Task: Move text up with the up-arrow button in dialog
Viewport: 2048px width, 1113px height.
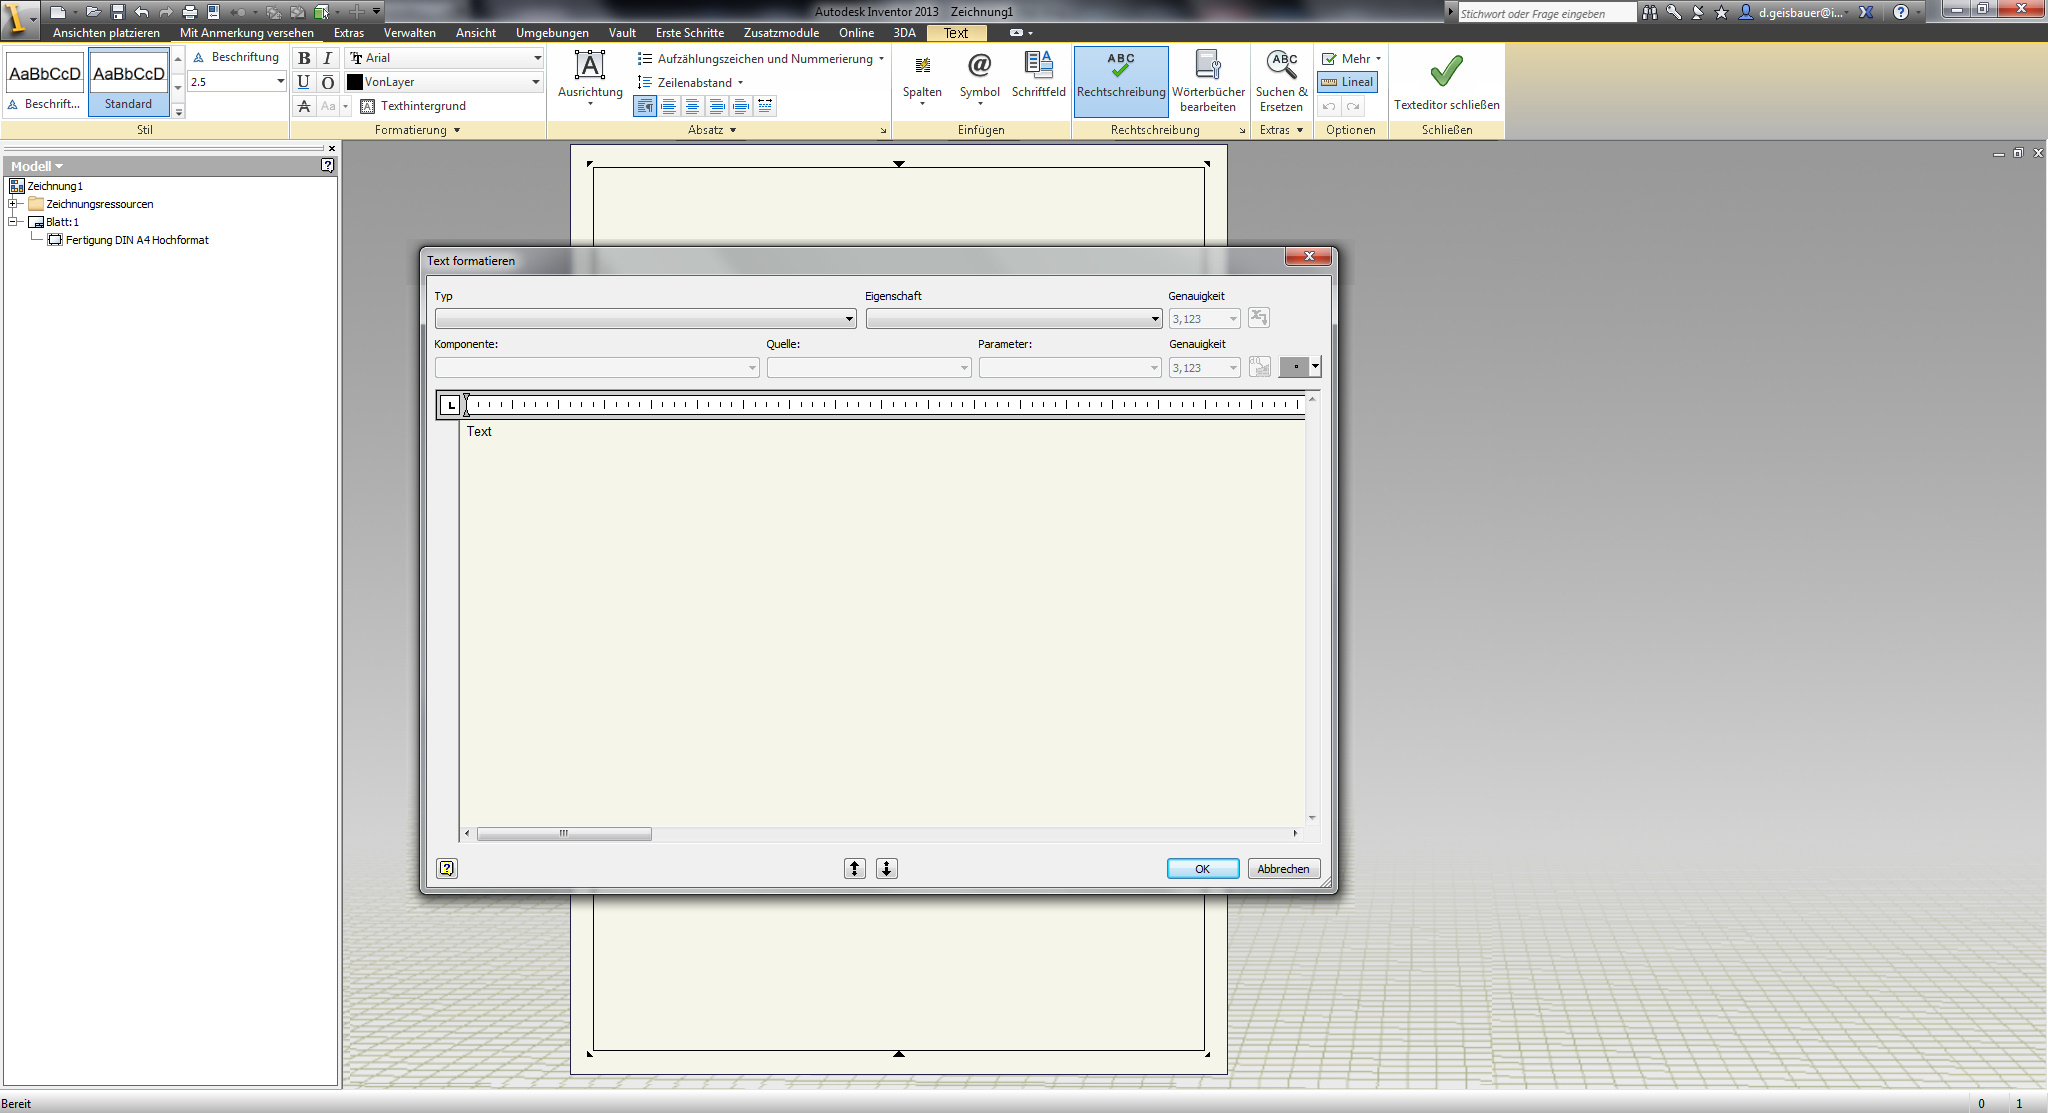Action: coord(854,868)
